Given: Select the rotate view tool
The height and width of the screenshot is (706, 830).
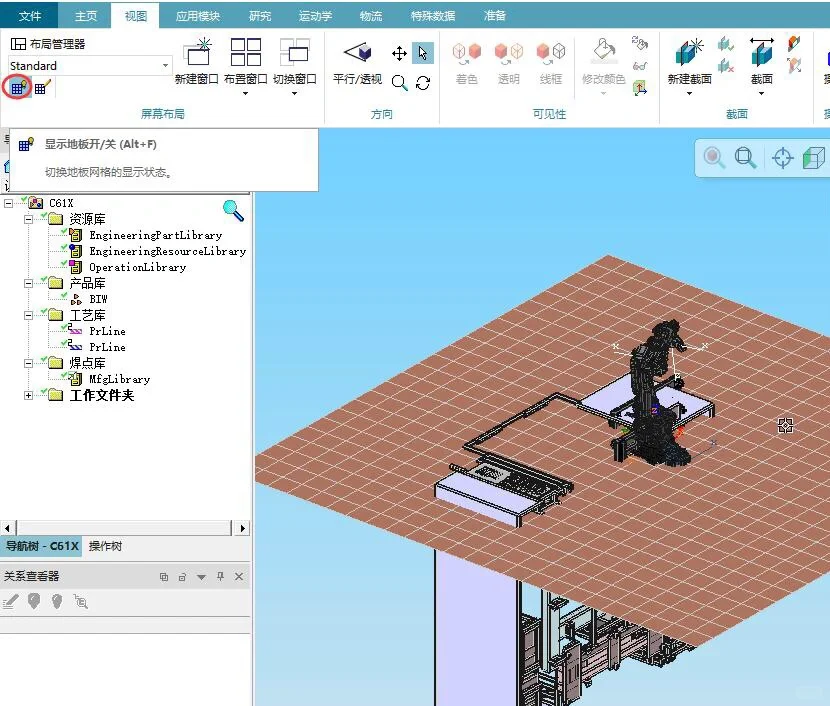Looking at the screenshot, I should point(423,83).
